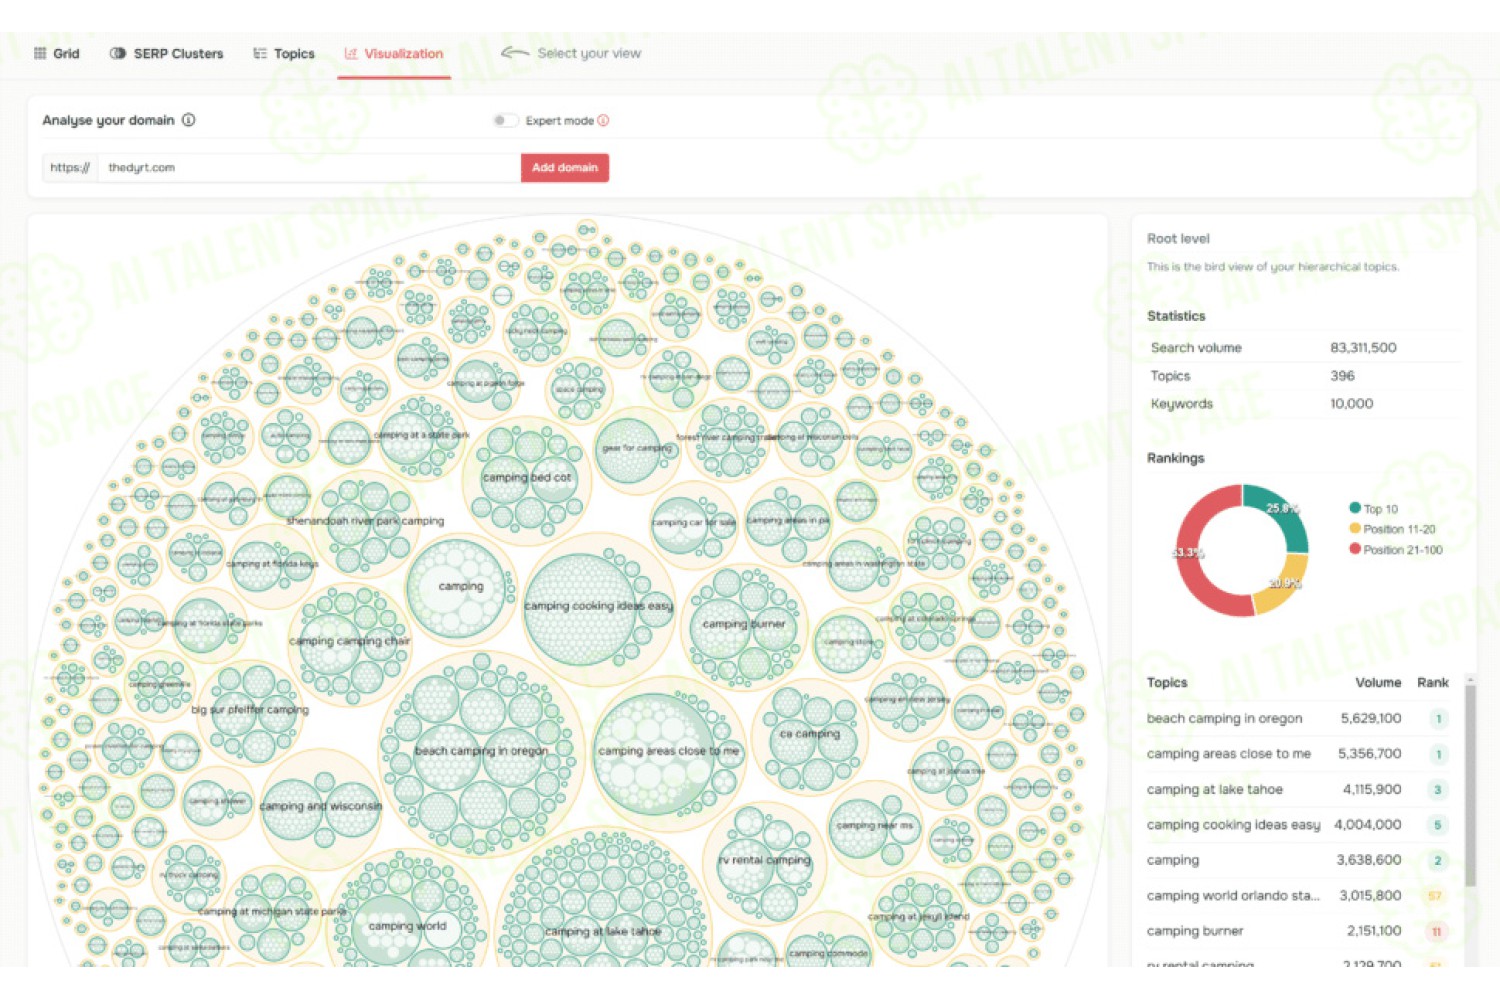The image size is (1500, 1000).
Task: Switch to the Grid tab
Action: coord(56,54)
